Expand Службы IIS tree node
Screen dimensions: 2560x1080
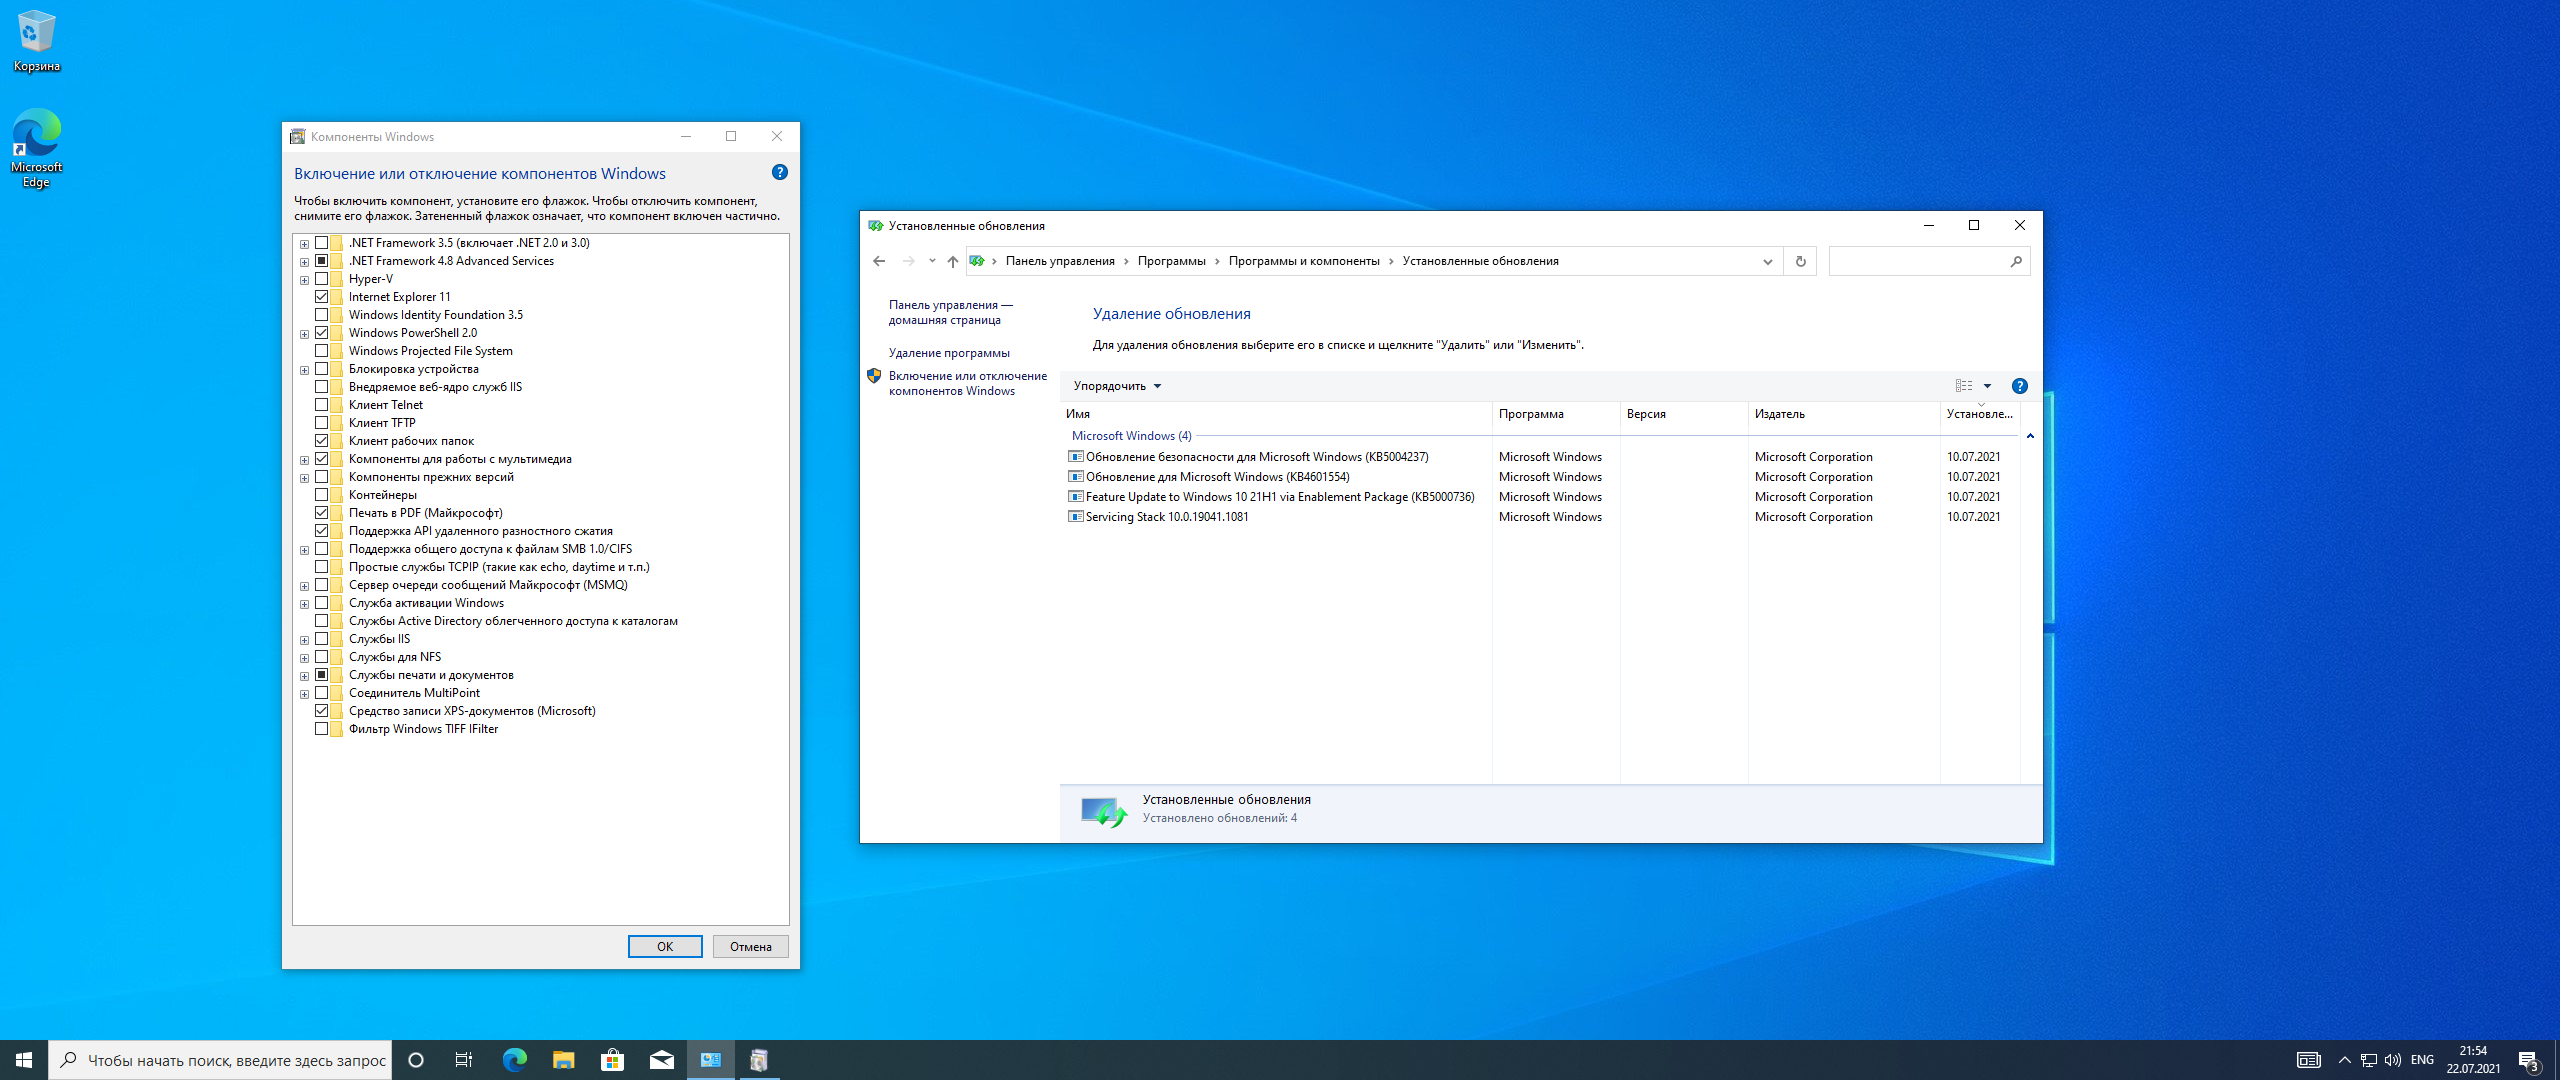coord(304,640)
